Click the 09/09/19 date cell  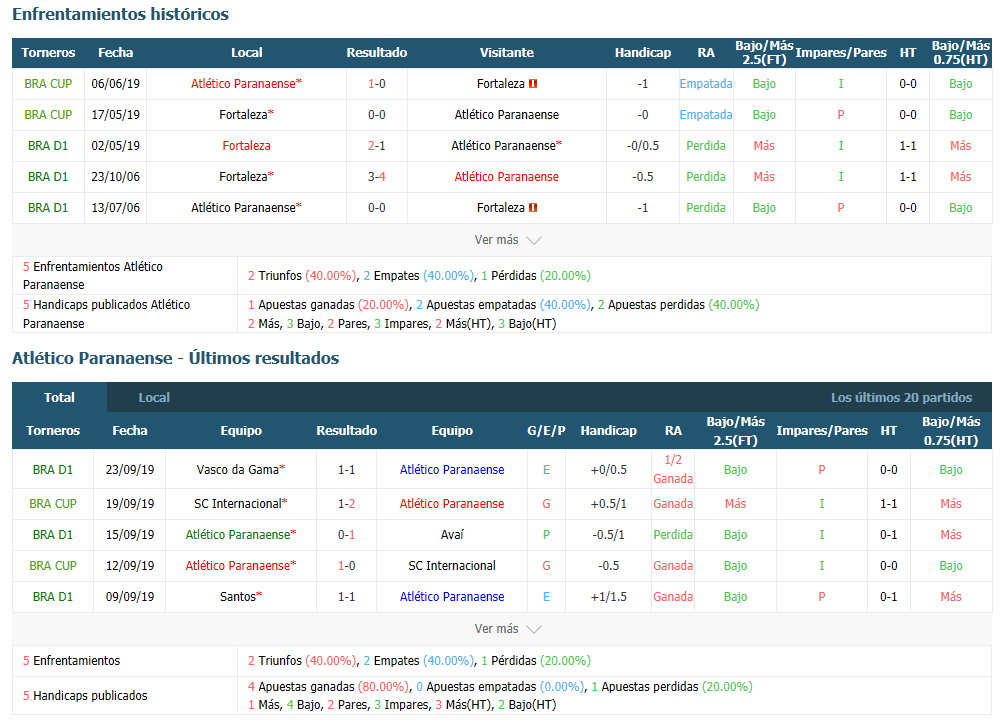pyautogui.click(x=130, y=596)
